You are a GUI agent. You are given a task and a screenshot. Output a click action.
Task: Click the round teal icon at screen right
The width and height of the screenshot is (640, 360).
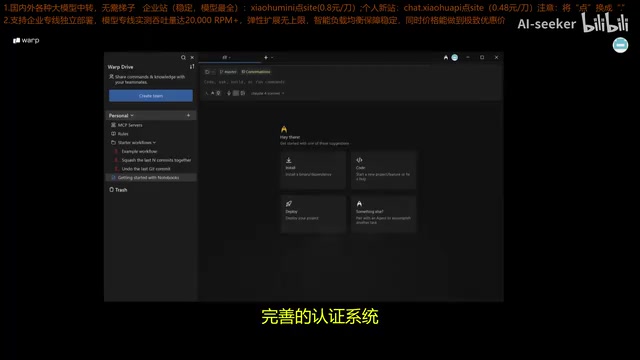620,45
